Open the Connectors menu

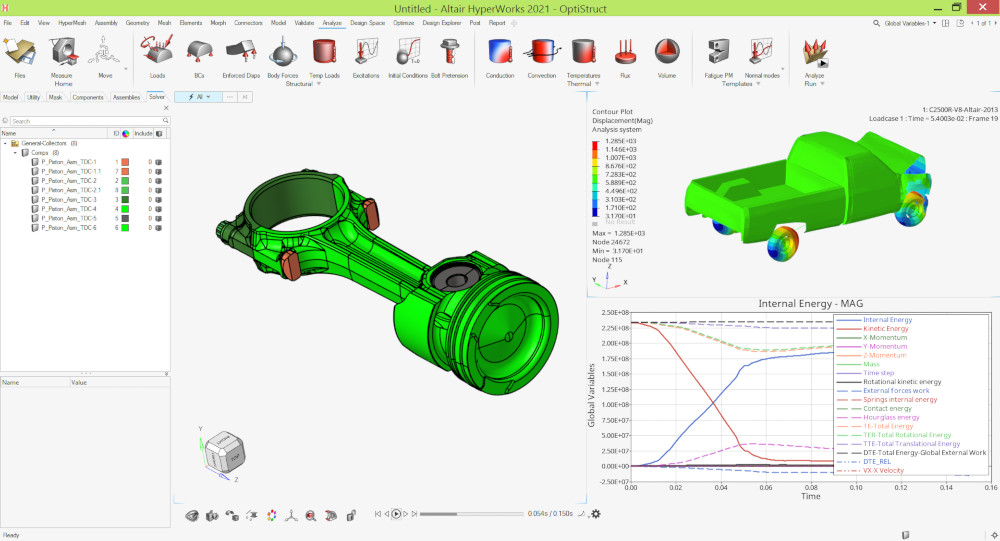pyautogui.click(x=248, y=23)
